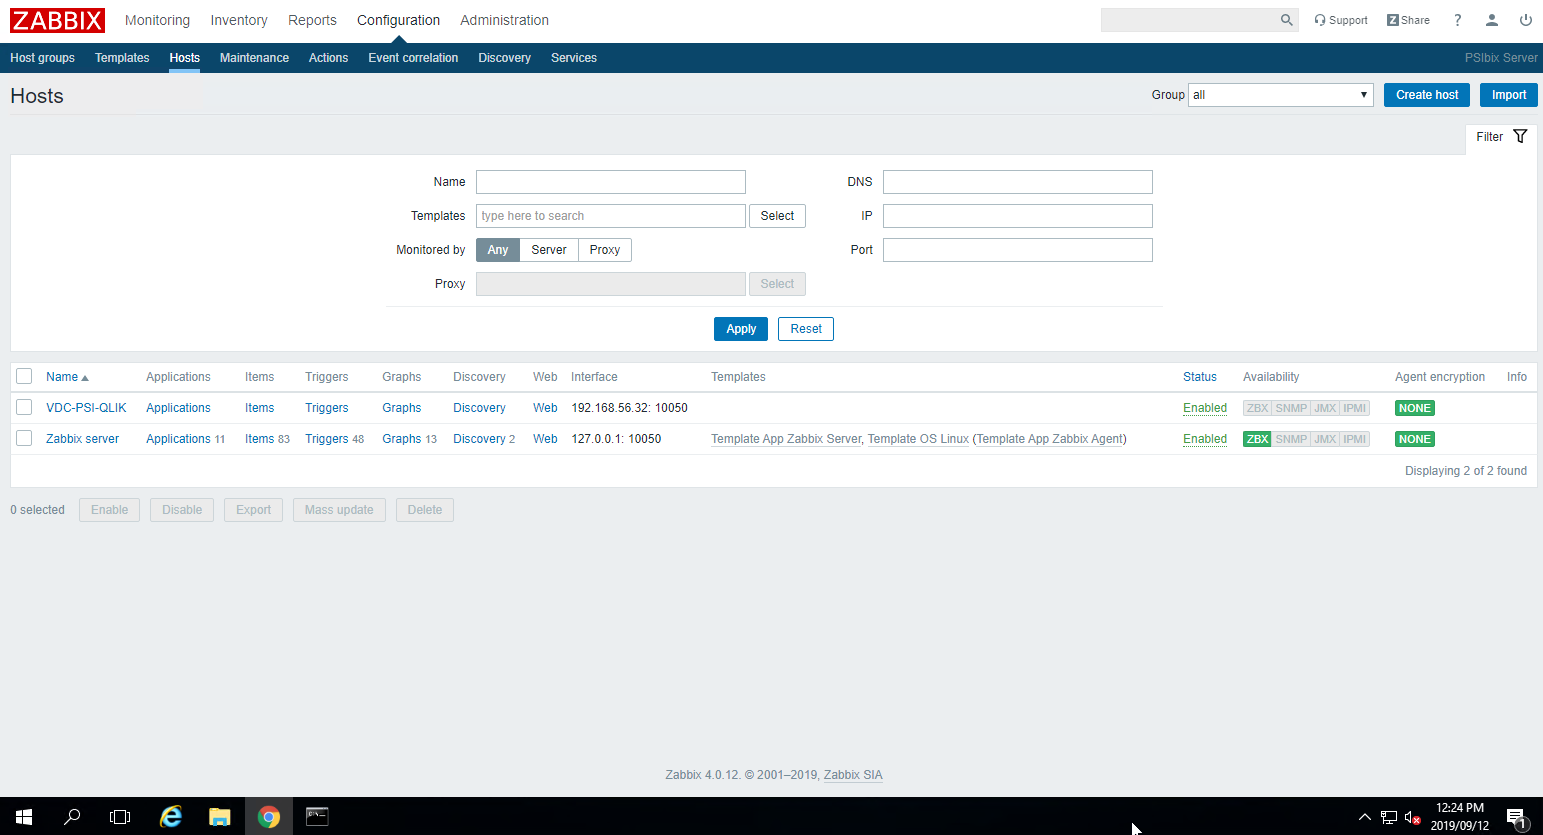Image resolution: width=1543 pixels, height=835 pixels.
Task: Open Task View on the taskbar
Action: (120, 817)
